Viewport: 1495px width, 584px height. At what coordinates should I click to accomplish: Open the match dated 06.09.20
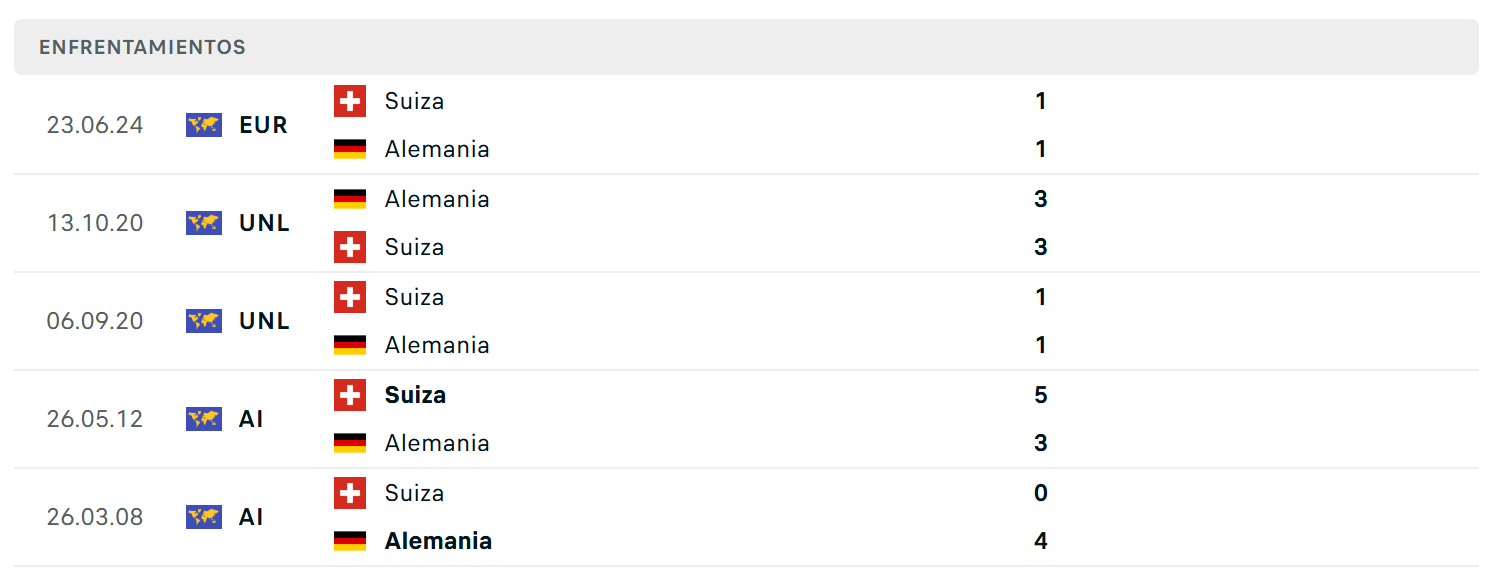pyautogui.click(x=746, y=321)
